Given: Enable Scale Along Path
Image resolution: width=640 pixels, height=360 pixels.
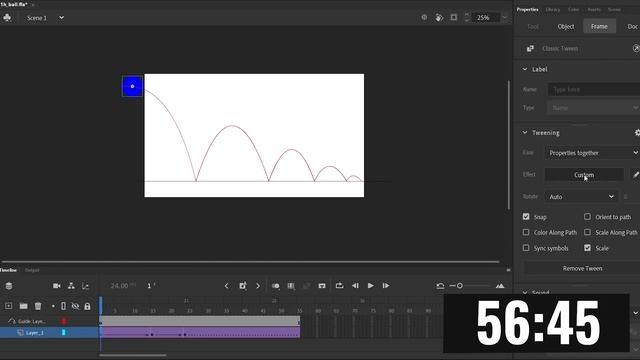Looking at the screenshot, I should point(587,232).
